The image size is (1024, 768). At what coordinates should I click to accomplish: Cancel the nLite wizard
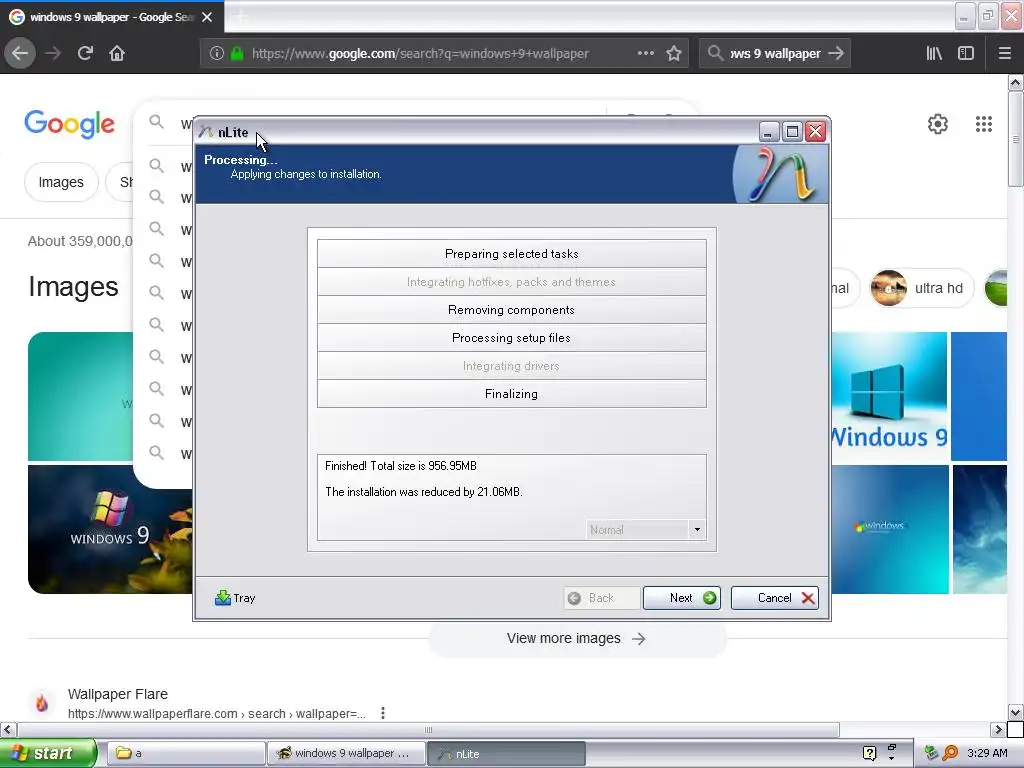coord(775,598)
